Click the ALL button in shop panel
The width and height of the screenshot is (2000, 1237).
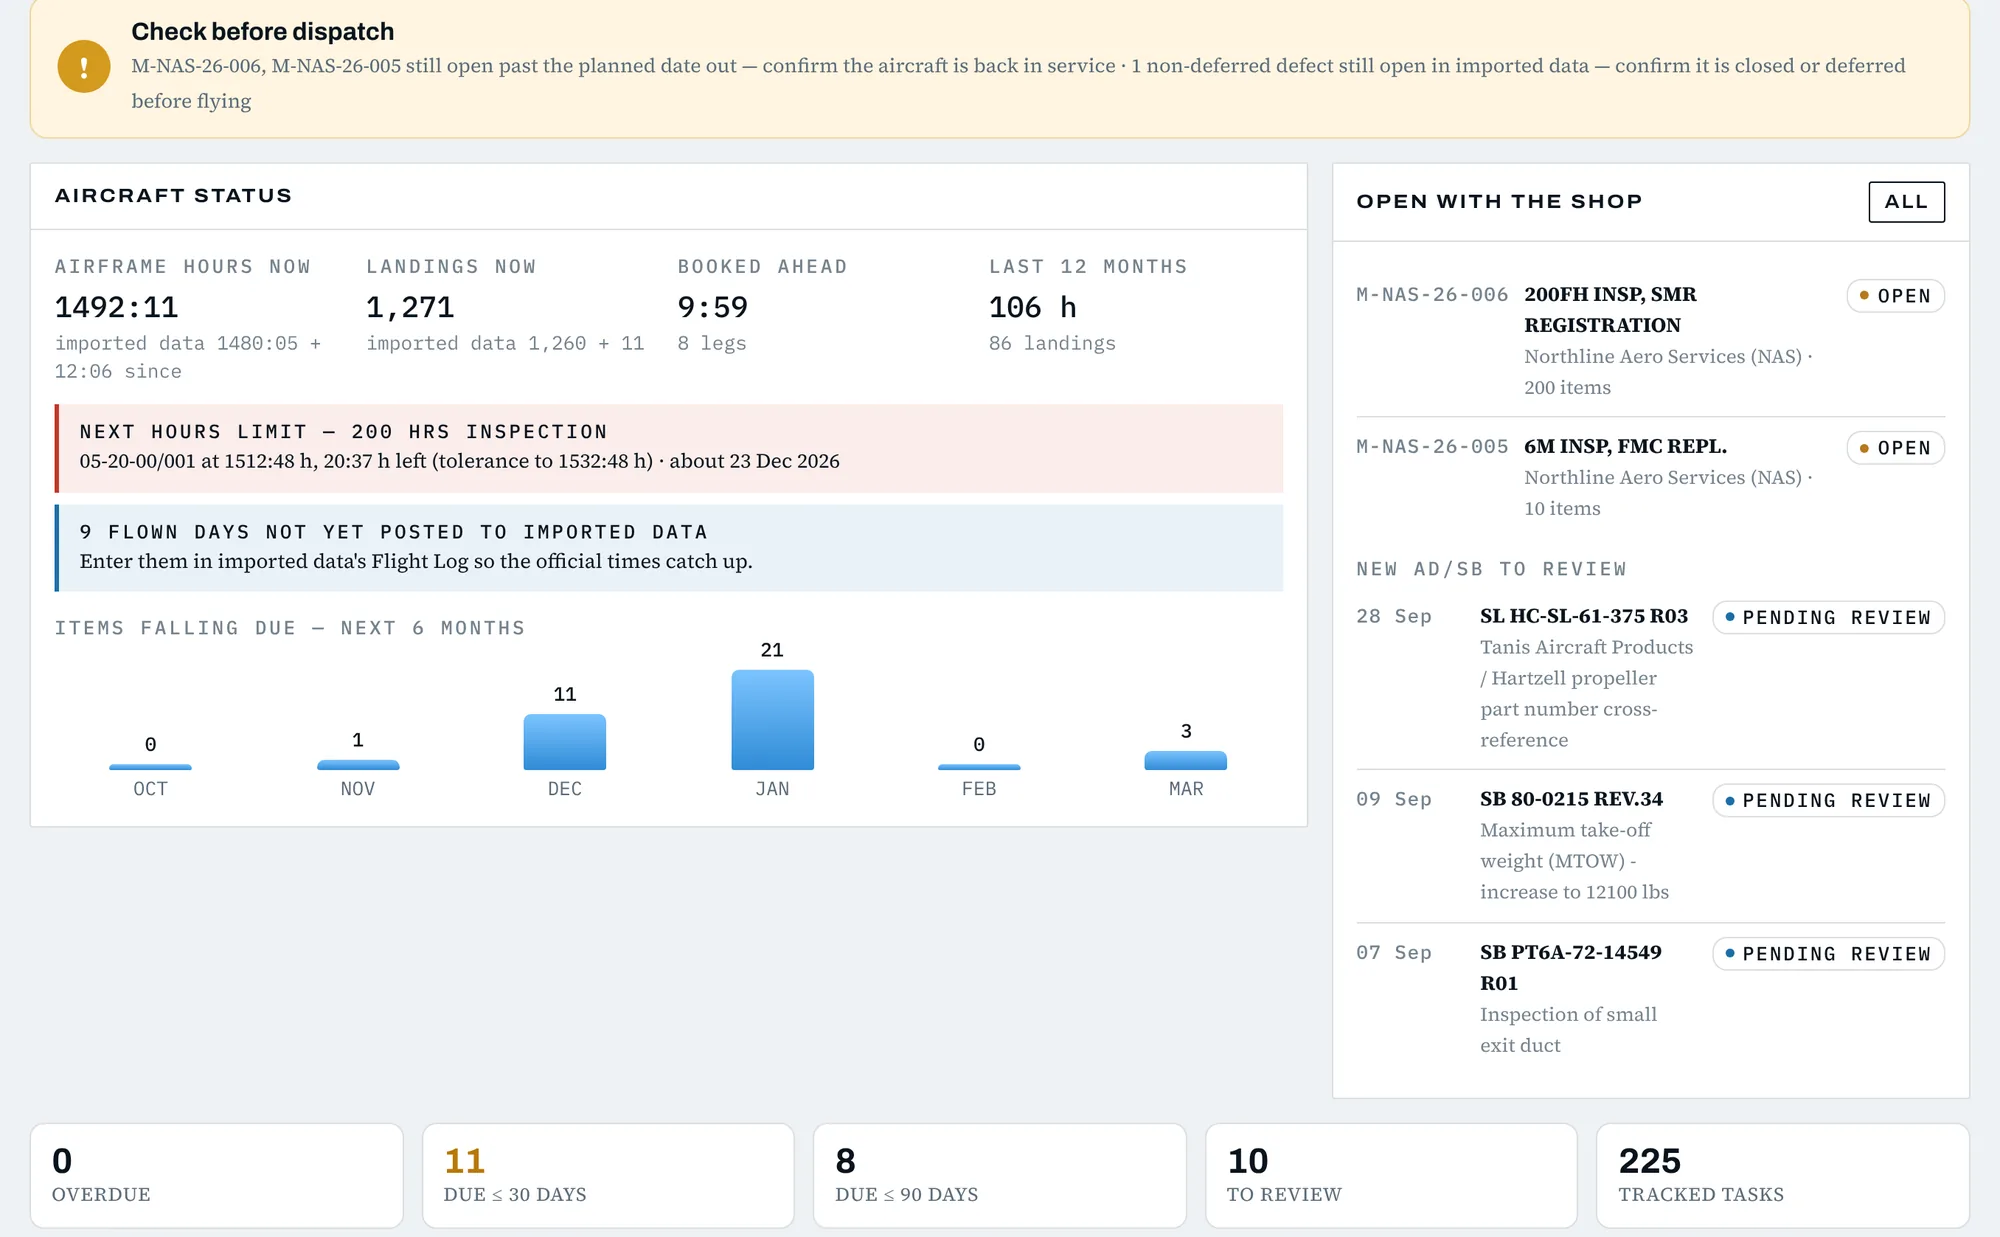tap(1906, 202)
